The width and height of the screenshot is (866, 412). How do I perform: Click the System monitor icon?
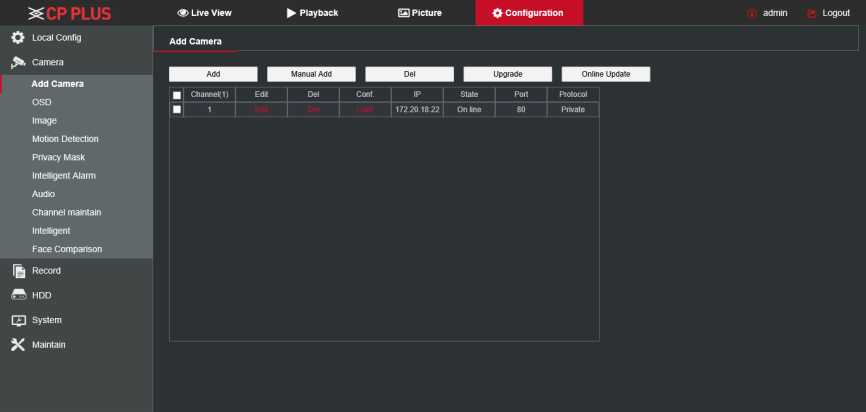(x=17, y=321)
